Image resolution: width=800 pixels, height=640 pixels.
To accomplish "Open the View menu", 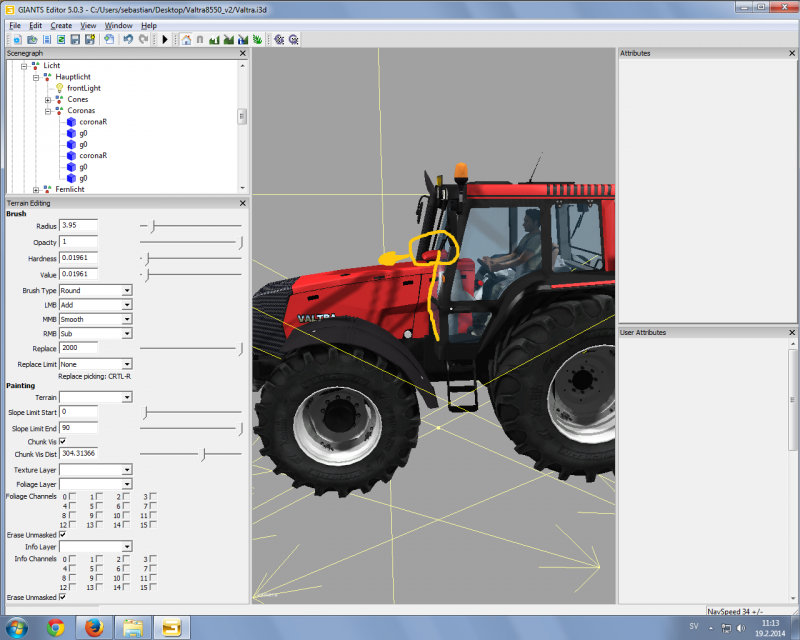I will (88, 26).
